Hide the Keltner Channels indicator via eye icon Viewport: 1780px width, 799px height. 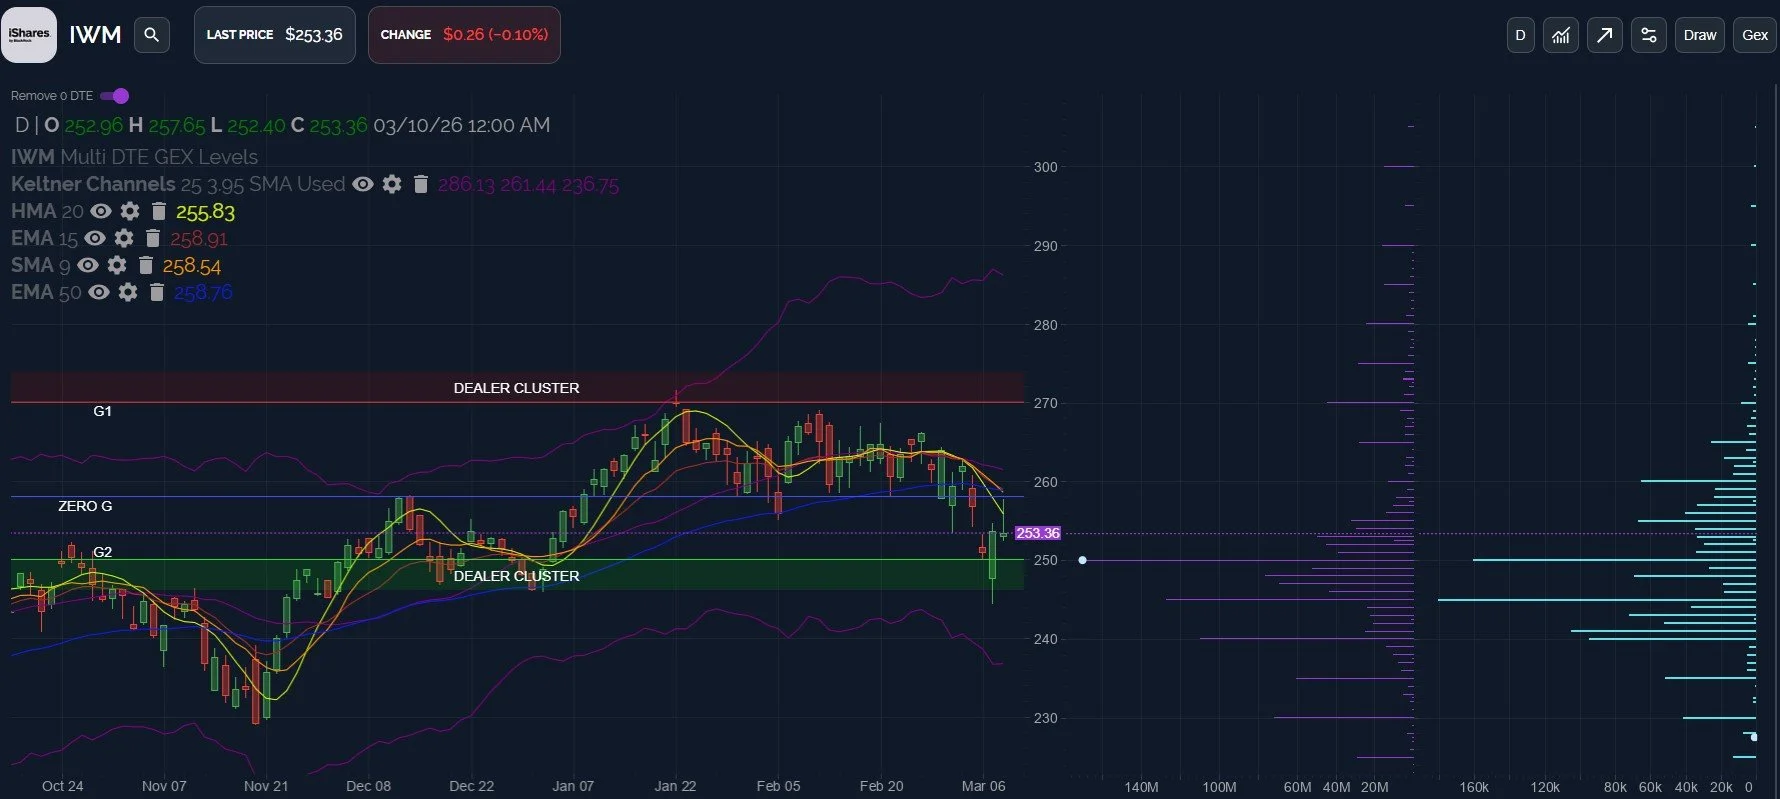(363, 184)
